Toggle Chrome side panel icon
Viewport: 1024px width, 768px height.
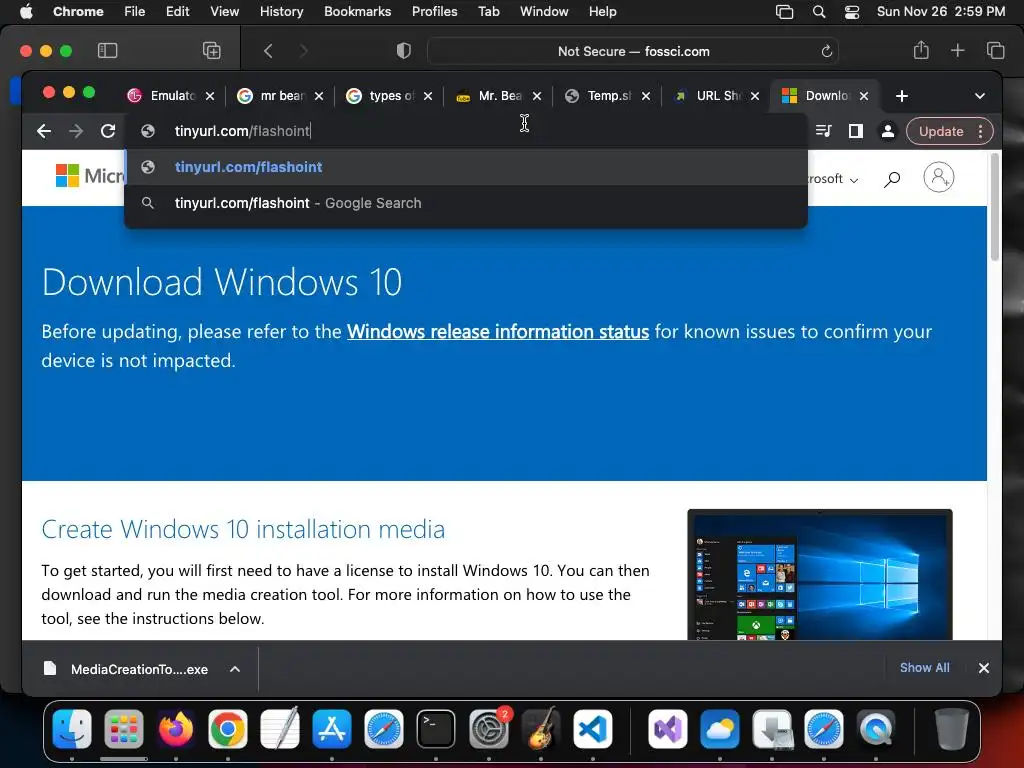tap(856, 131)
